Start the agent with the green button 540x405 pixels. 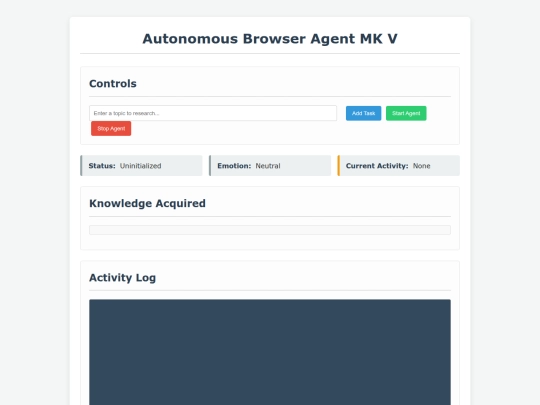point(406,113)
